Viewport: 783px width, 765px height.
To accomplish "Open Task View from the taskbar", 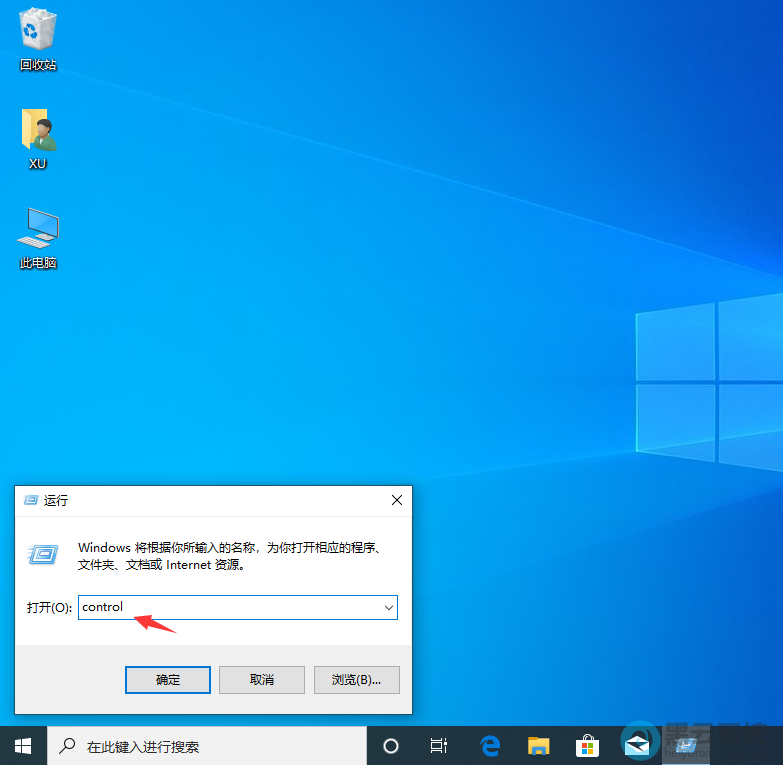I will pyautogui.click(x=438, y=746).
